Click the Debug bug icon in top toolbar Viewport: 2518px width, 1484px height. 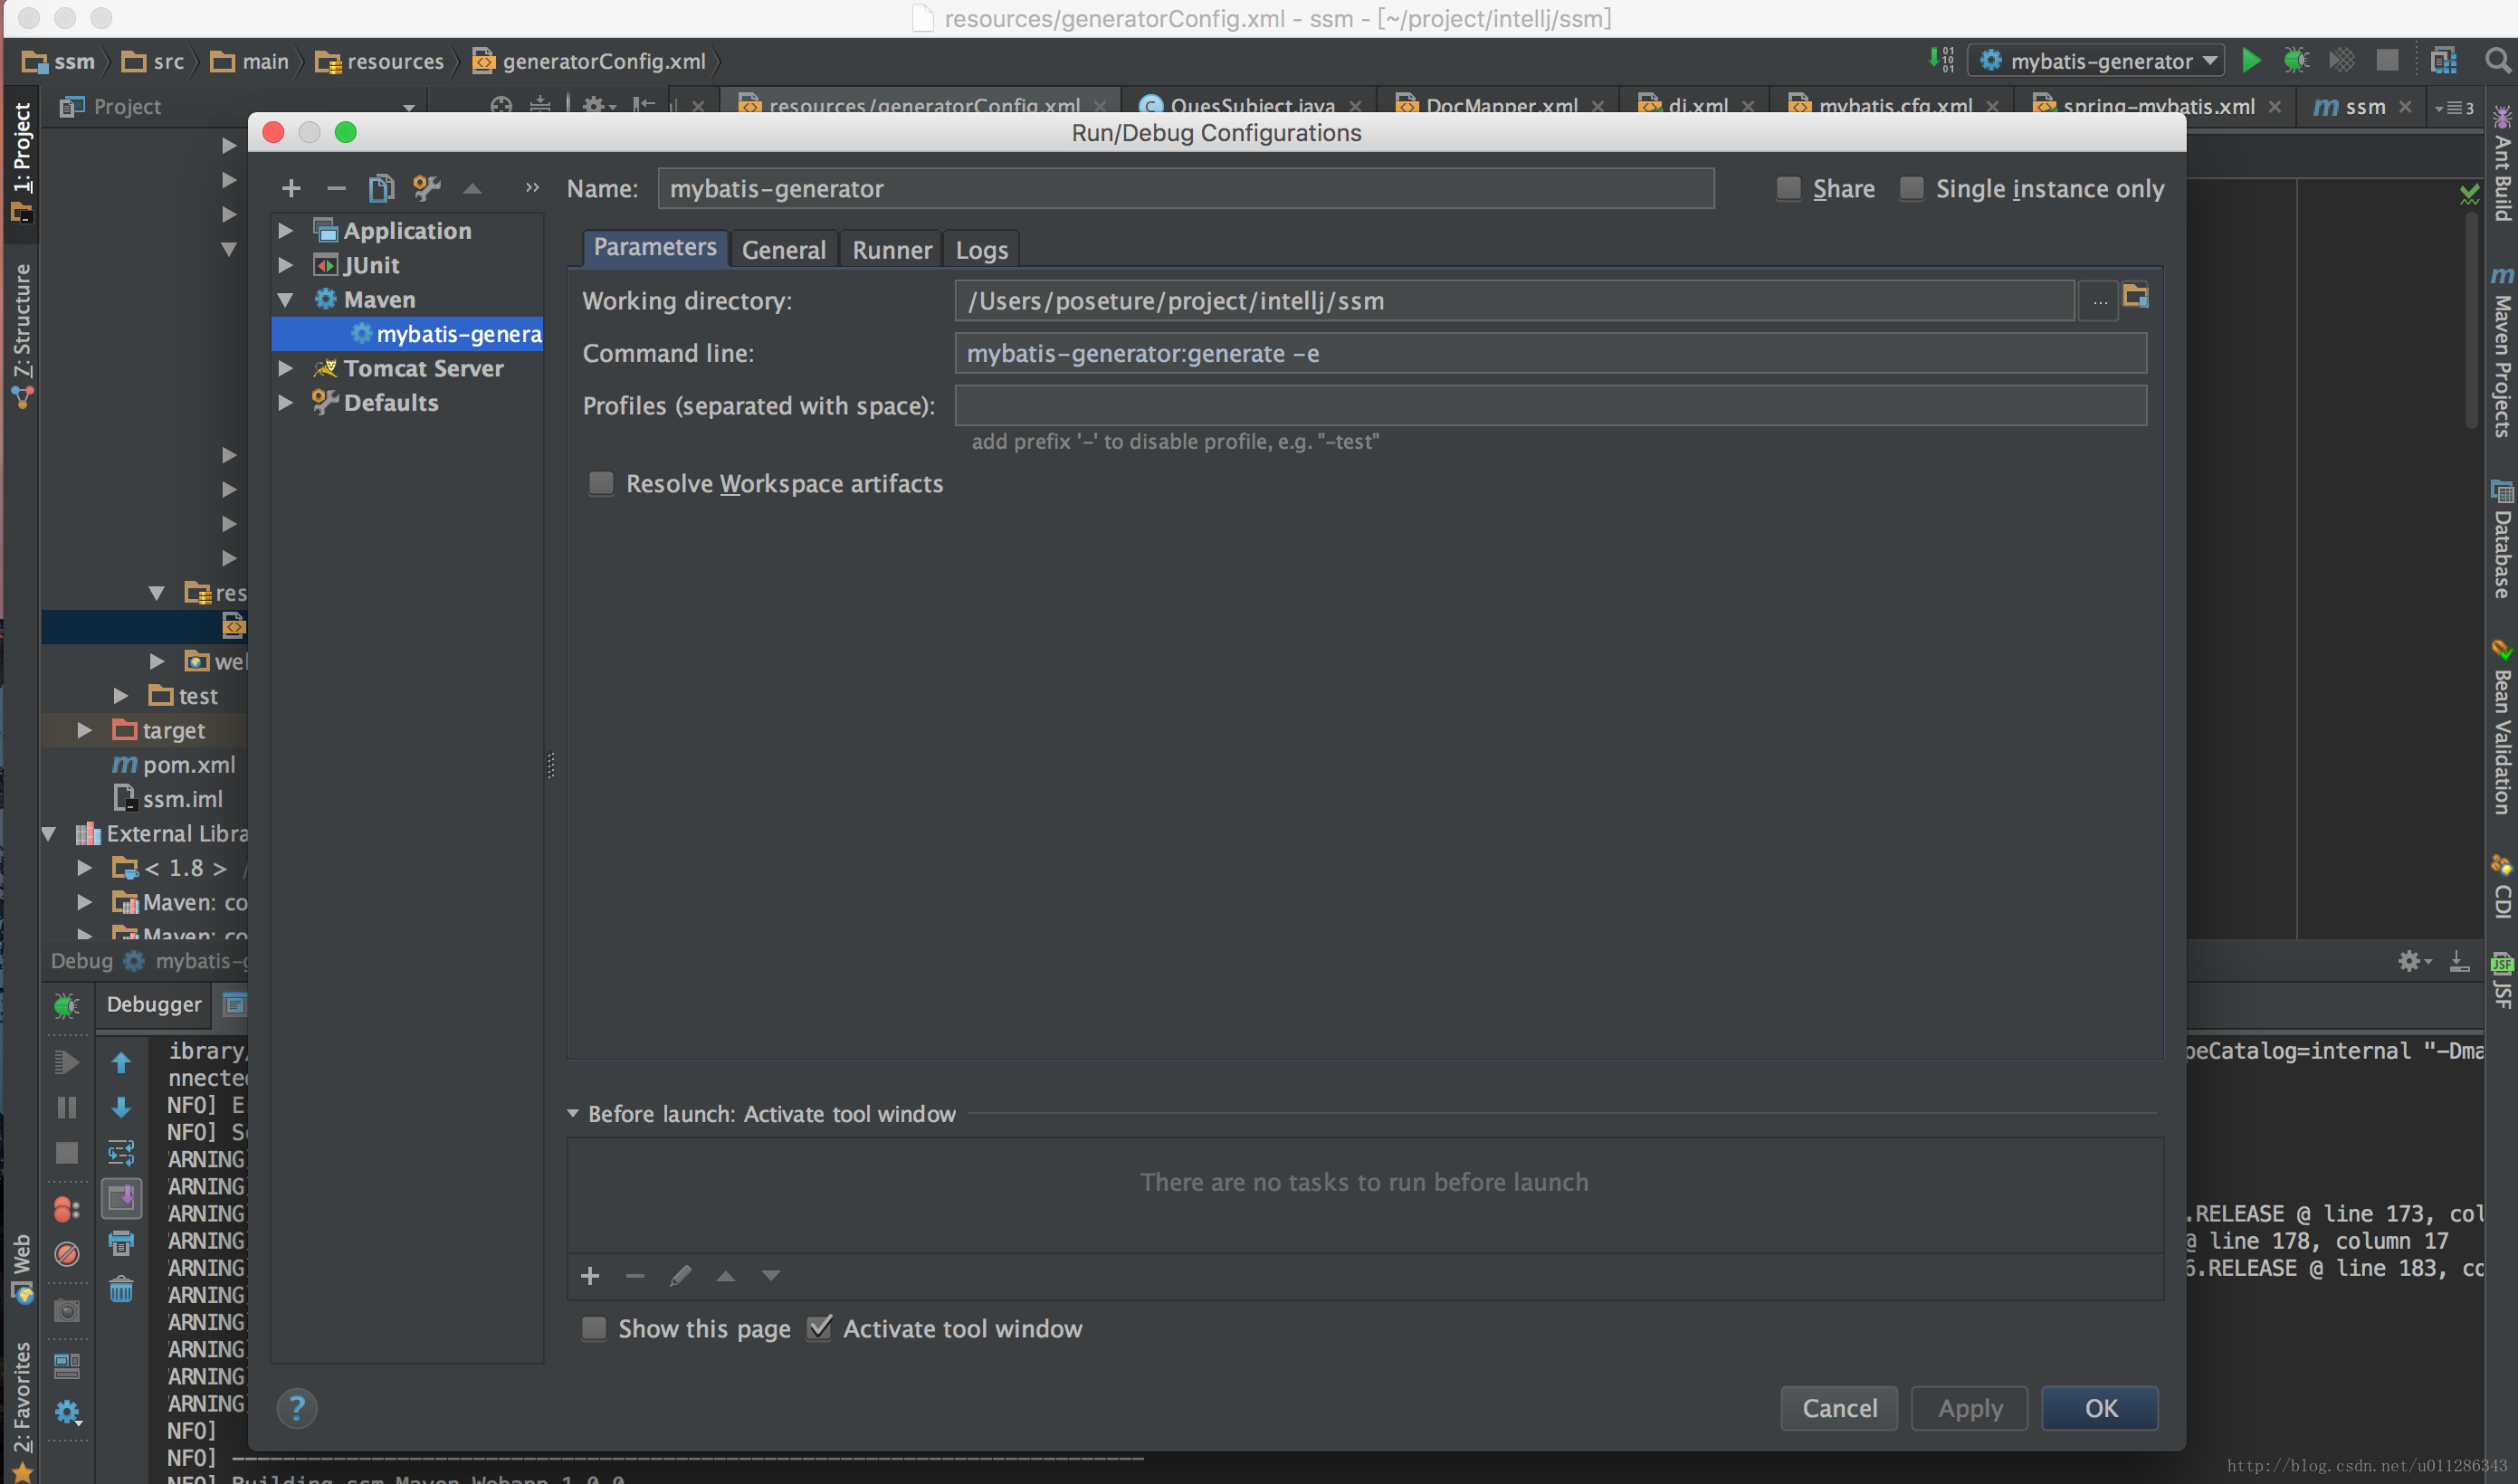click(x=2296, y=61)
